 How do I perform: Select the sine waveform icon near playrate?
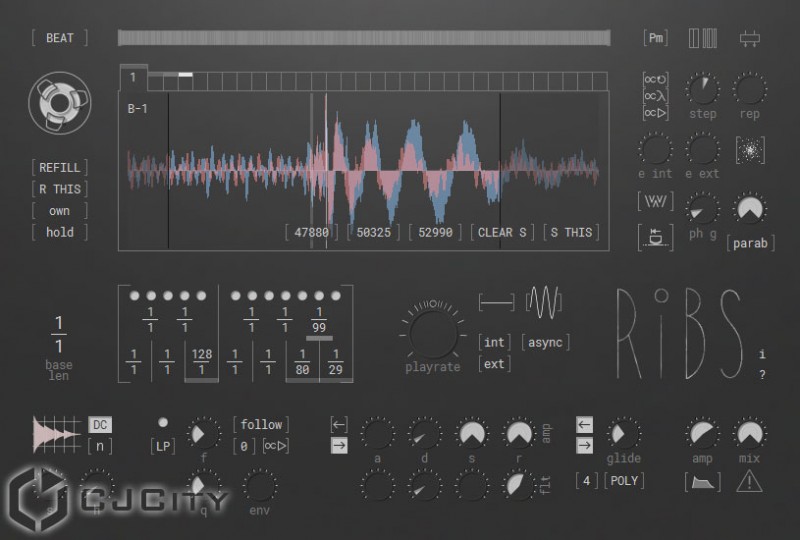point(545,300)
